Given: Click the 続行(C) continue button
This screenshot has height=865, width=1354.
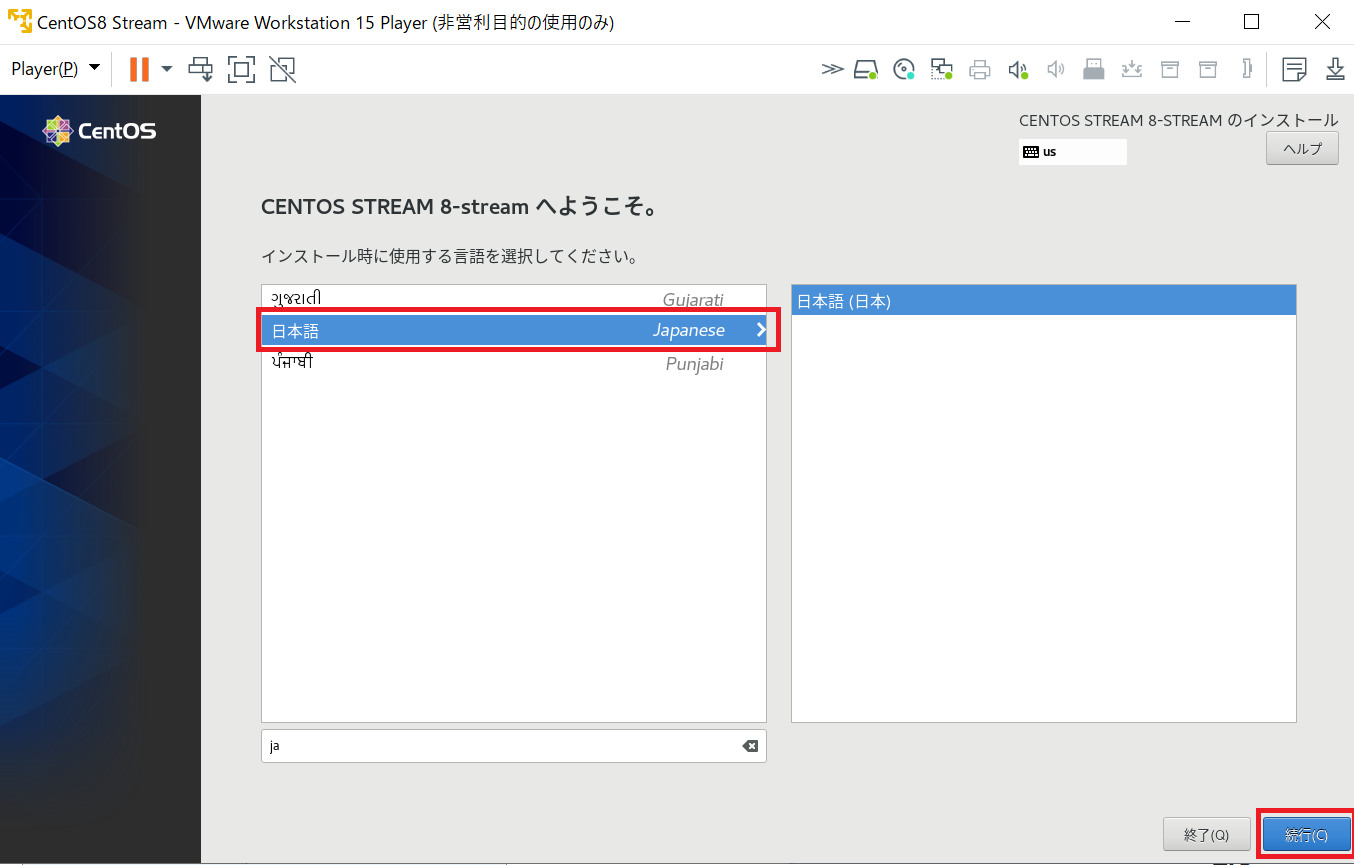Looking at the screenshot, I should tap(1307, 835).
